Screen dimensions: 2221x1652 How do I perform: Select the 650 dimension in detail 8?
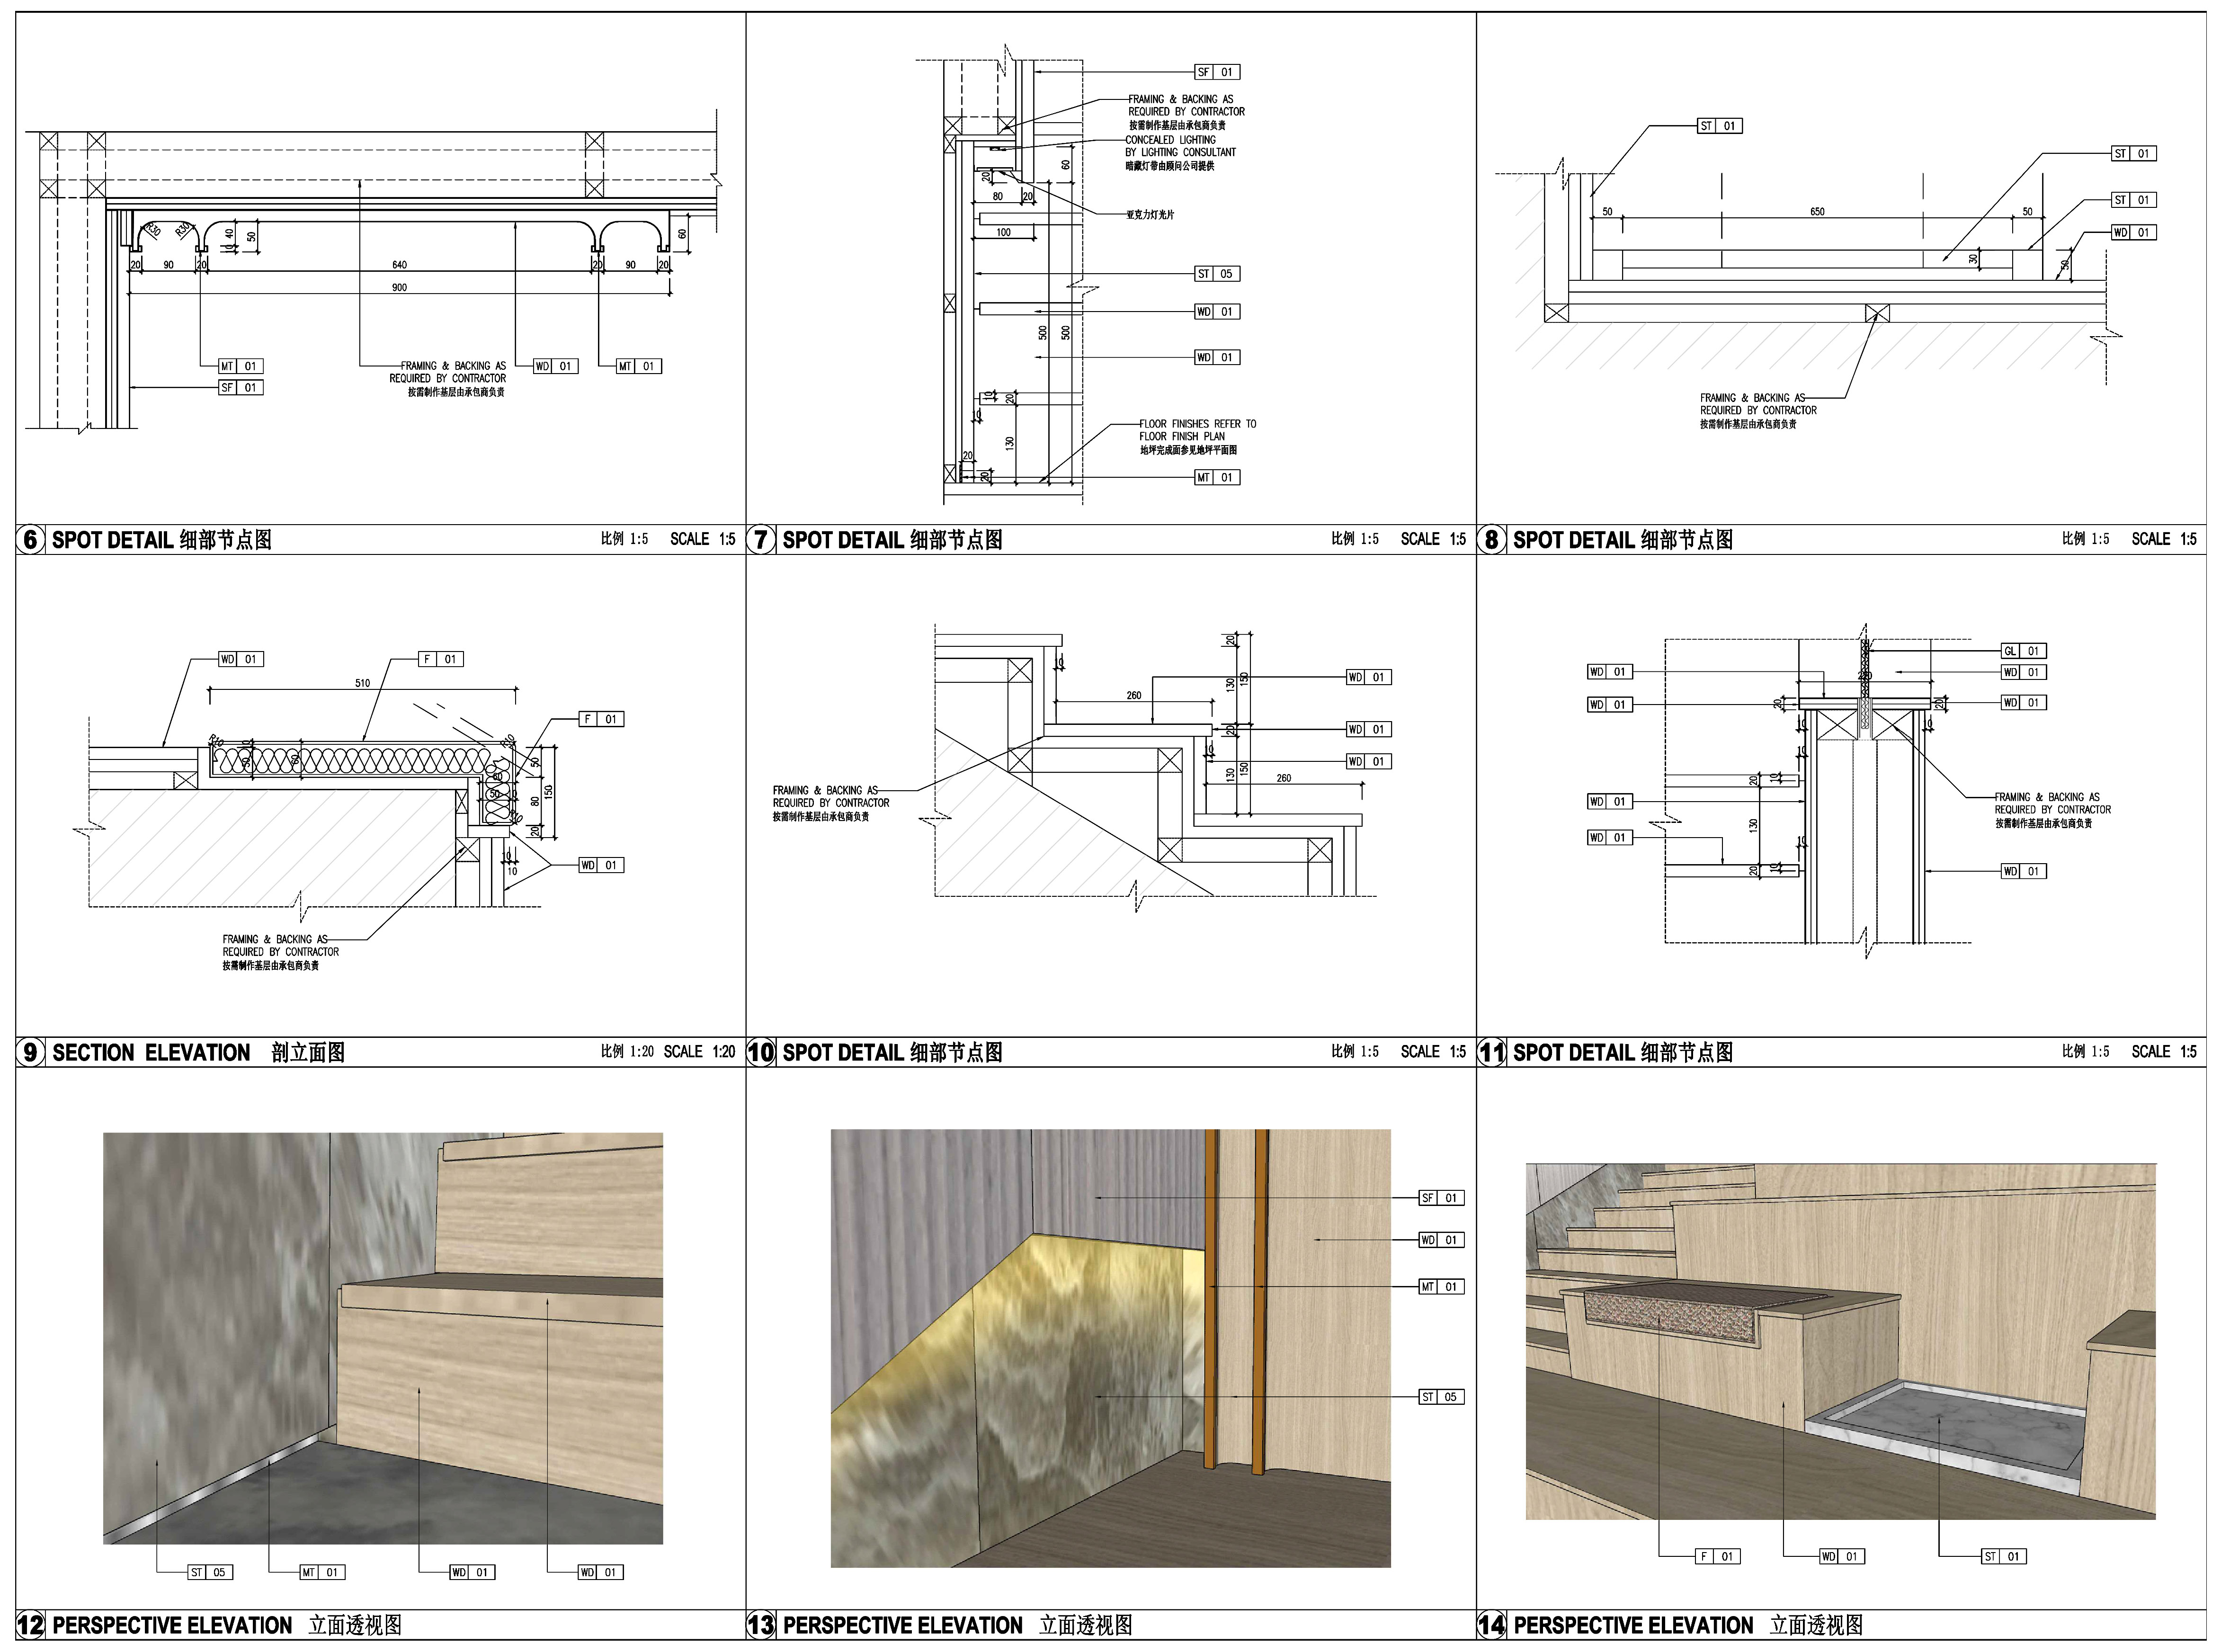1817,212
